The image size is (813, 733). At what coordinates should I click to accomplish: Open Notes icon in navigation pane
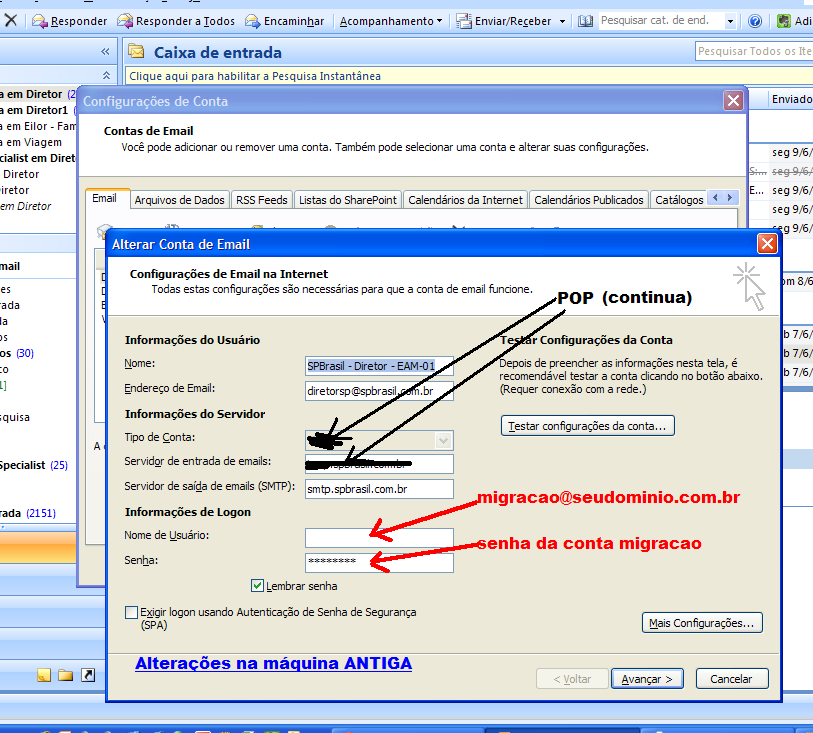[x=44, y=675]
